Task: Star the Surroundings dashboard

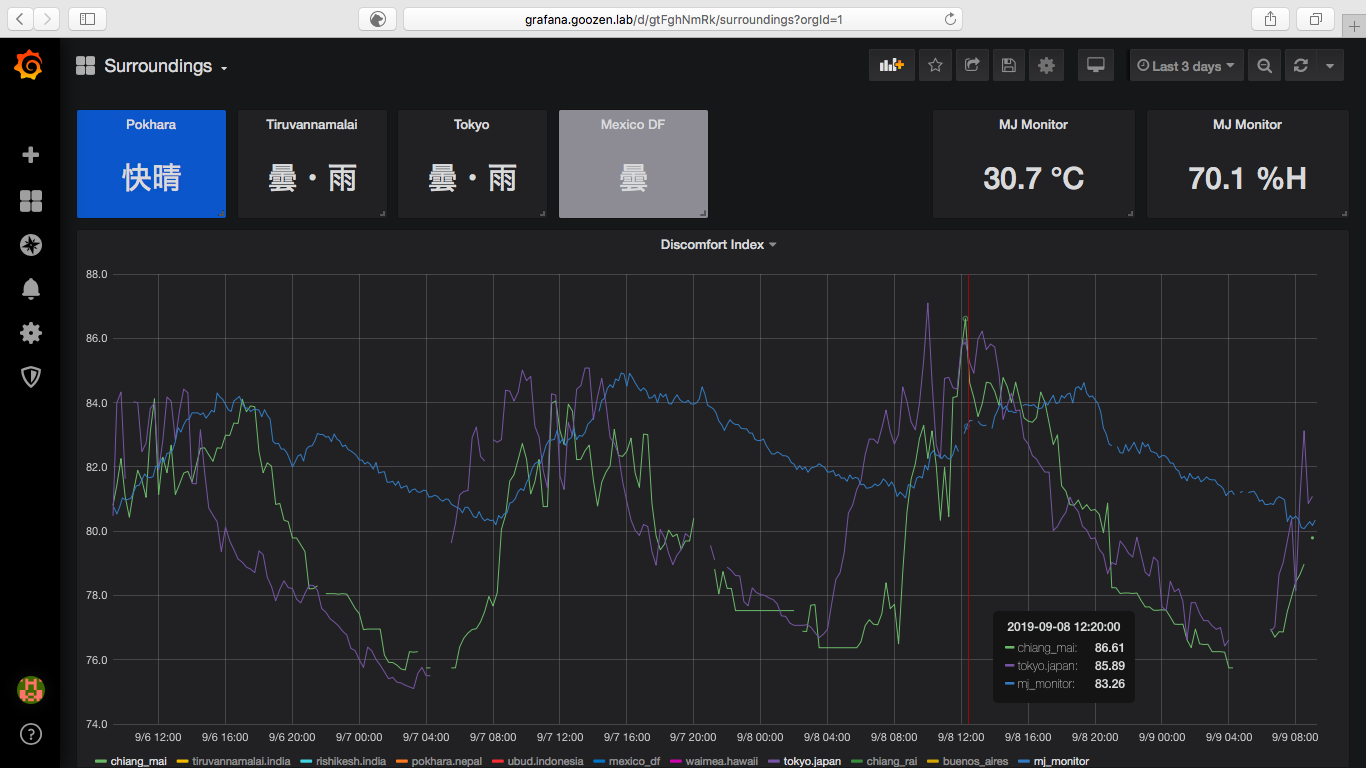Action: pyautogui.click(x=935, y=66)
